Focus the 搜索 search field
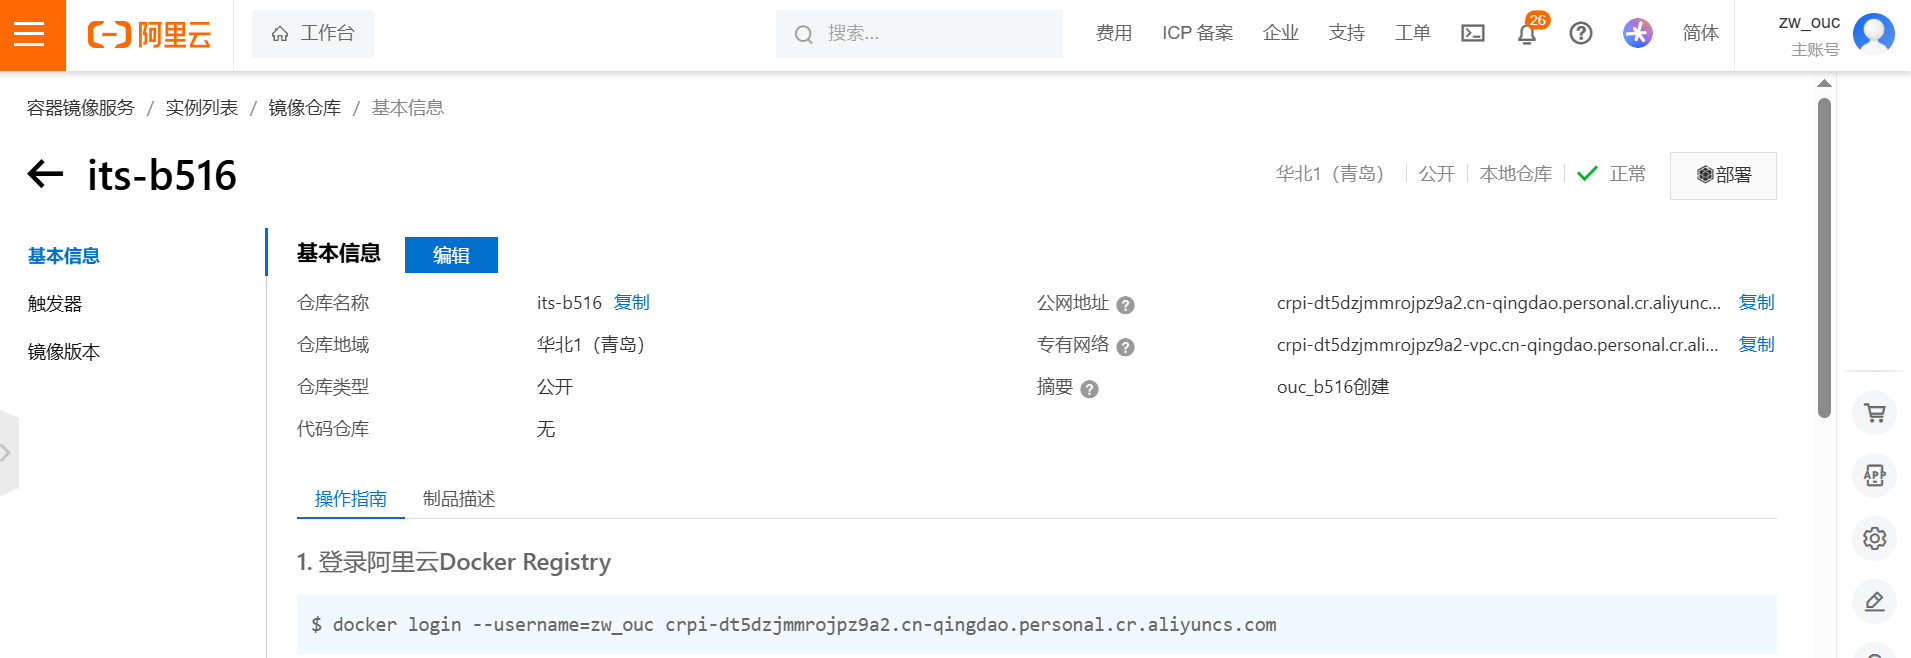The width and height of the screenshot is (1911, 658). 919,34
